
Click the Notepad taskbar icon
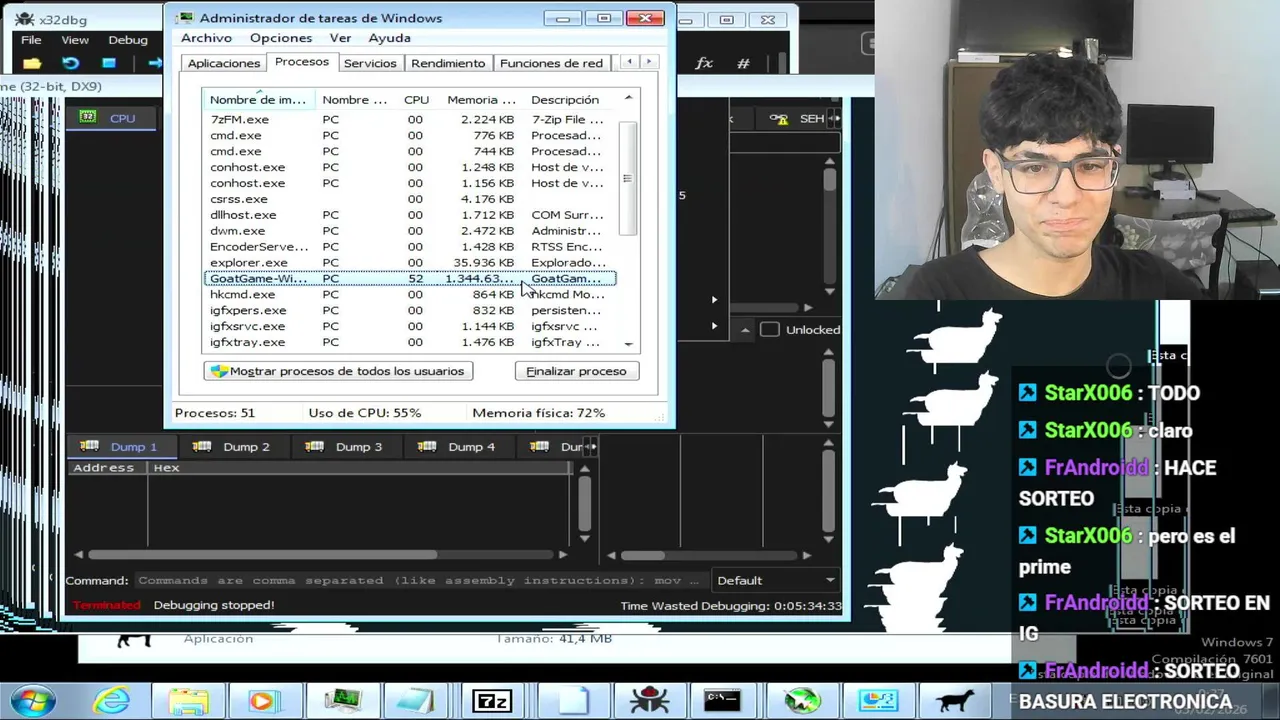pyautogui.click(x=416, y=701)
